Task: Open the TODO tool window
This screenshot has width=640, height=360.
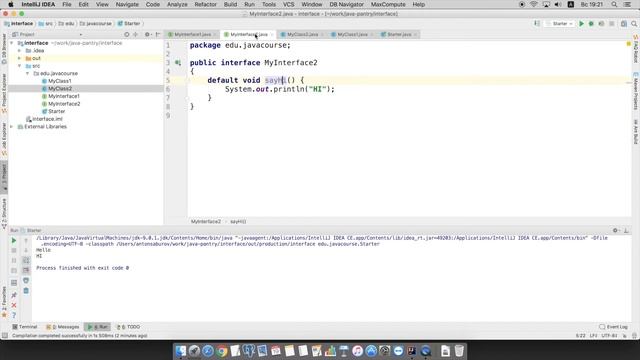Action: click(x=128, y=327)
